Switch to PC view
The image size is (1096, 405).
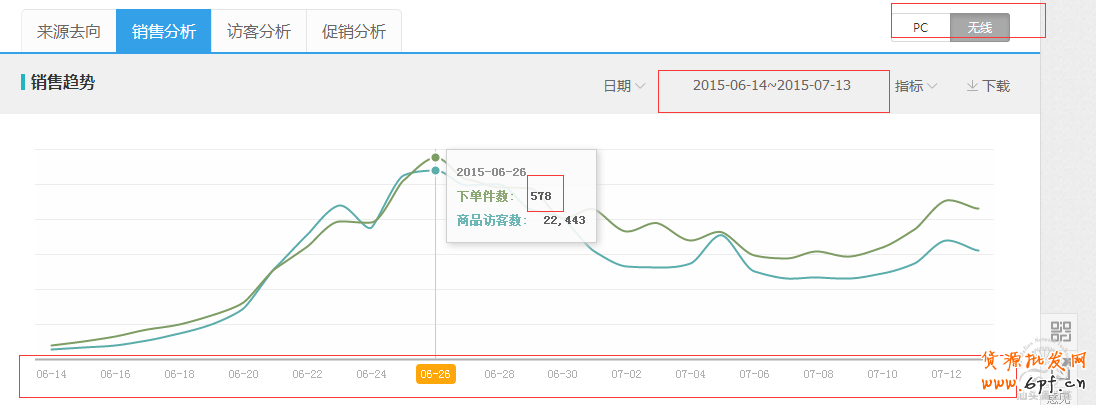click(x=920, y=27)
